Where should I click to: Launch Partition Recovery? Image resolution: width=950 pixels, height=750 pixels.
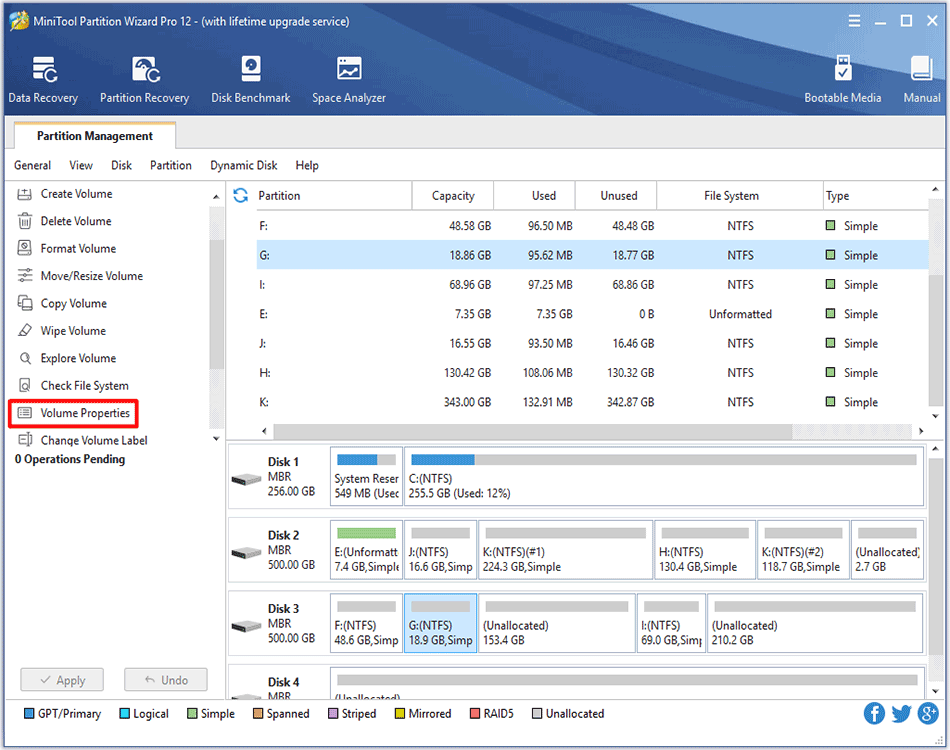pyautogui.click(x=145, y=79)
